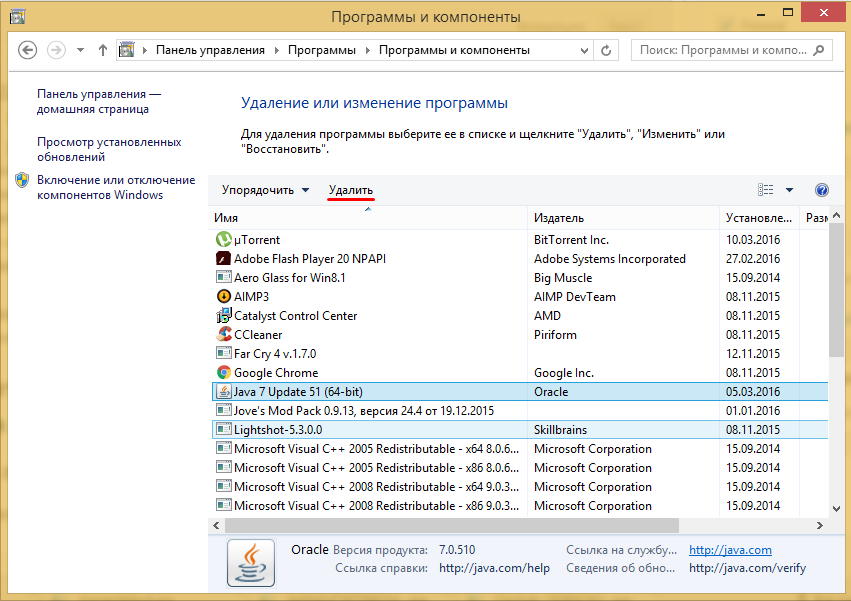Click the AIMP3 program icon

pos(224,297)
